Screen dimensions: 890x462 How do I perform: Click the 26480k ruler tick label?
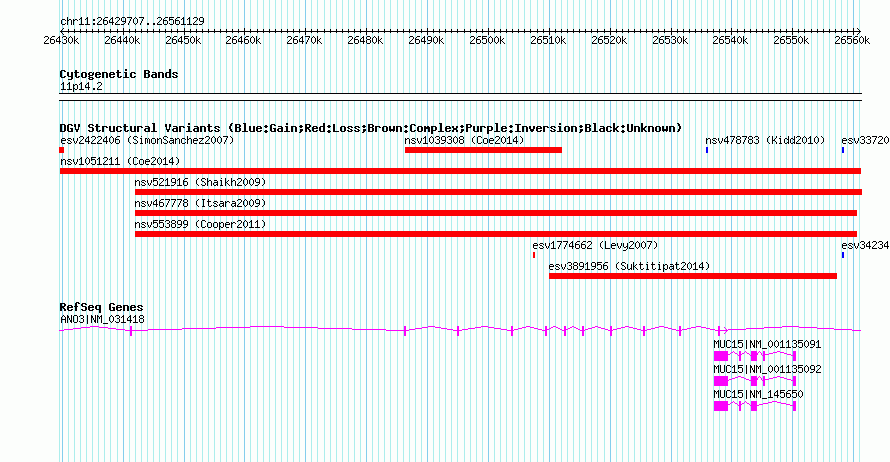point(365,41)
